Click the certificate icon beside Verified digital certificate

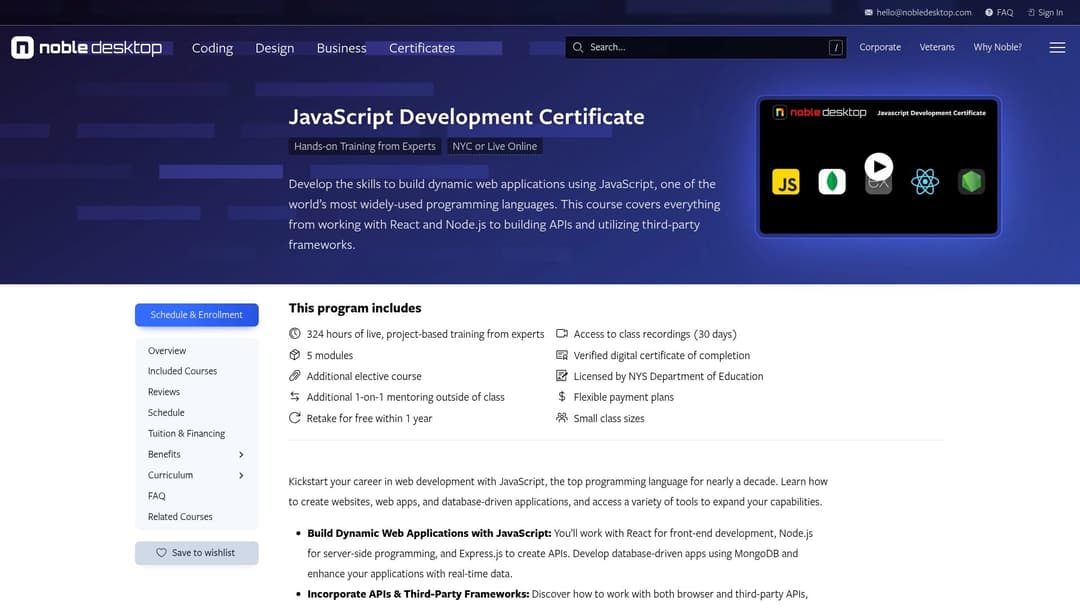(x=562, y=355)
